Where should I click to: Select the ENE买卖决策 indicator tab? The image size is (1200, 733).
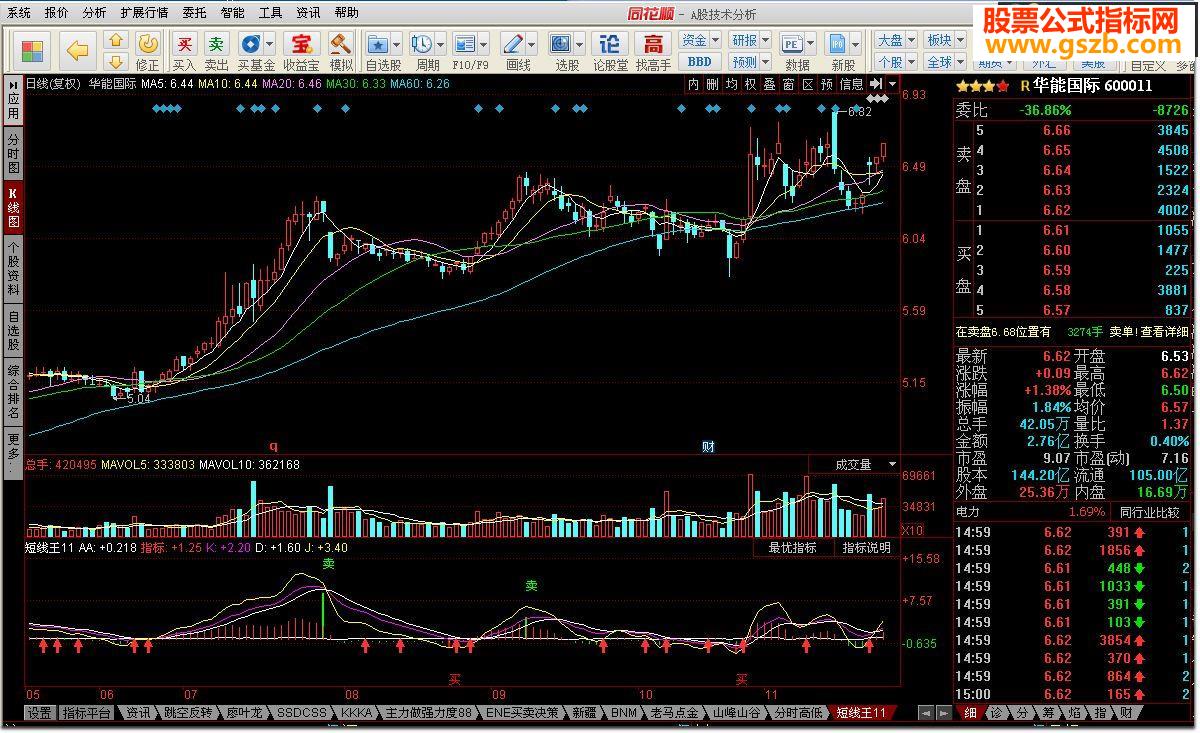coord(524,713)
